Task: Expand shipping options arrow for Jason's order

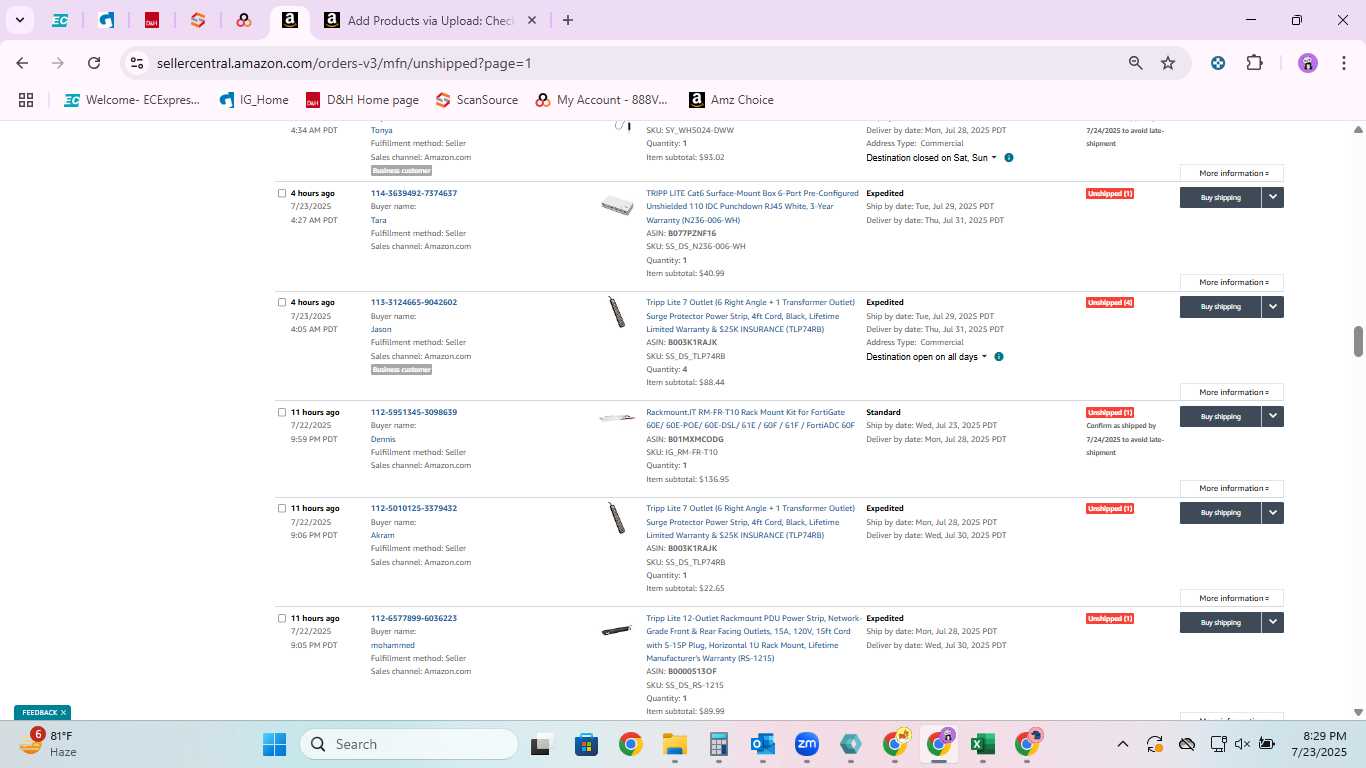Action: [1273, 307]
